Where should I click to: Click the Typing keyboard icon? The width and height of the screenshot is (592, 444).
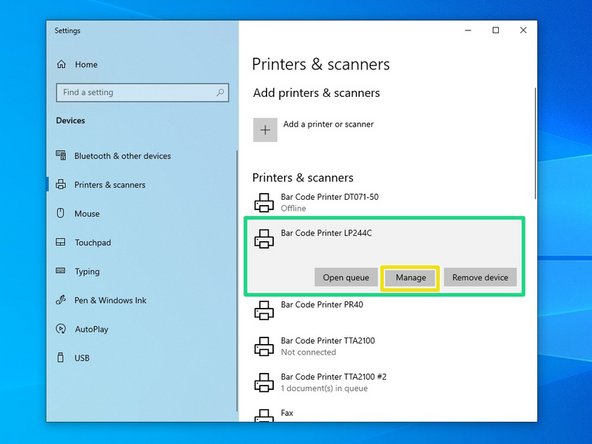pyautogui.click(x=60, y=270)
